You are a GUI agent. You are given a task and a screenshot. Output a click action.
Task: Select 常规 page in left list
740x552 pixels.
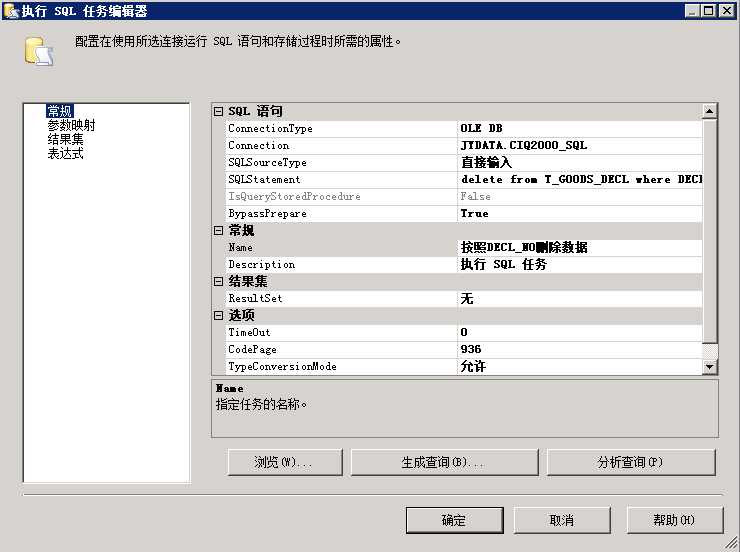tap(60, 111)
